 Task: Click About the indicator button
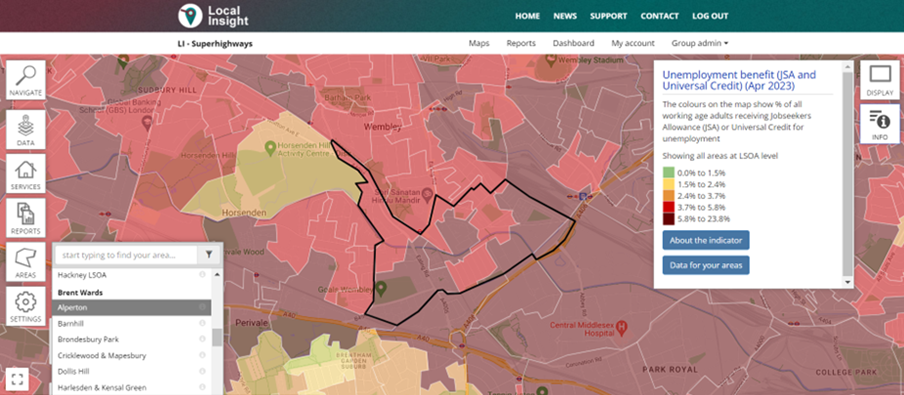pos(706,240)
